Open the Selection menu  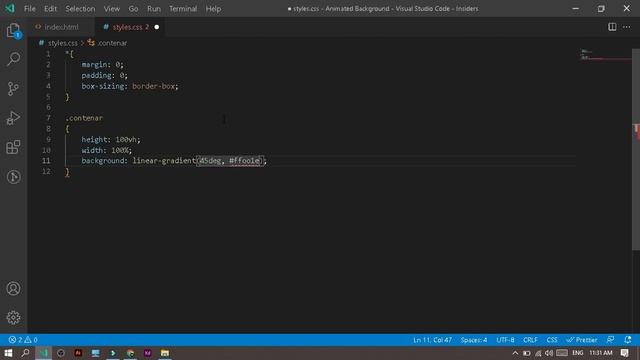(80, 9)
